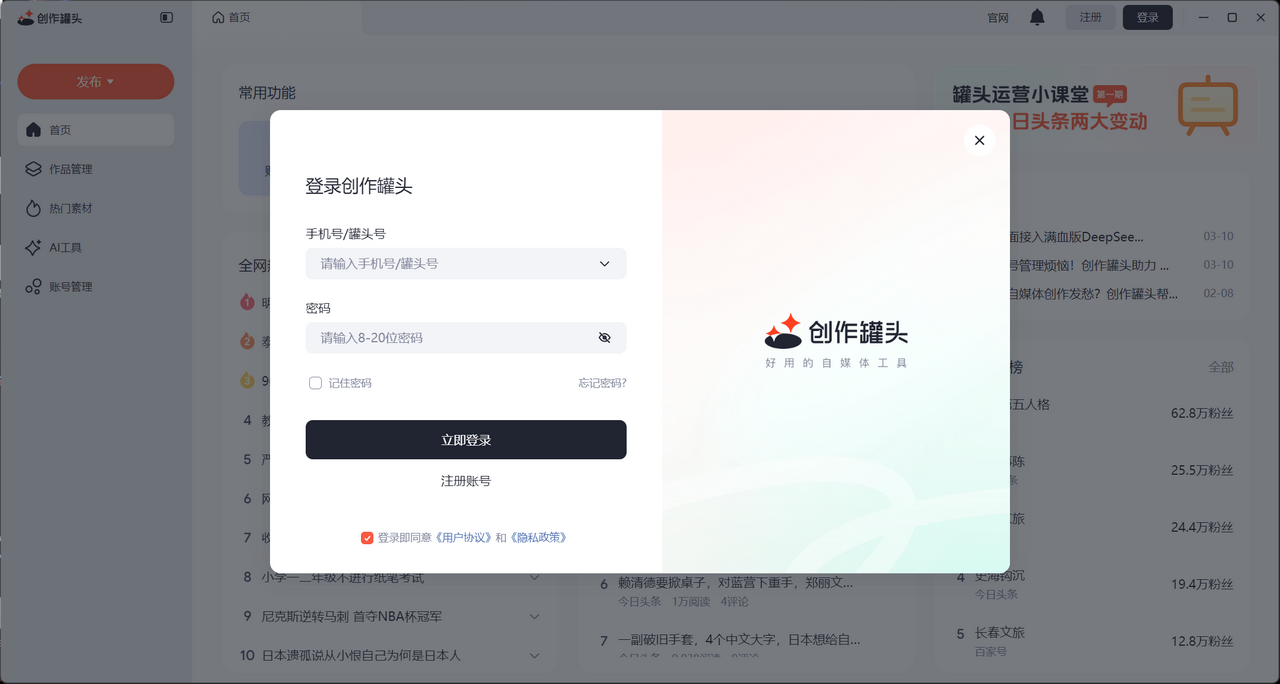Collapse the sidebar using the panel toggle icon

pos(166,17)
